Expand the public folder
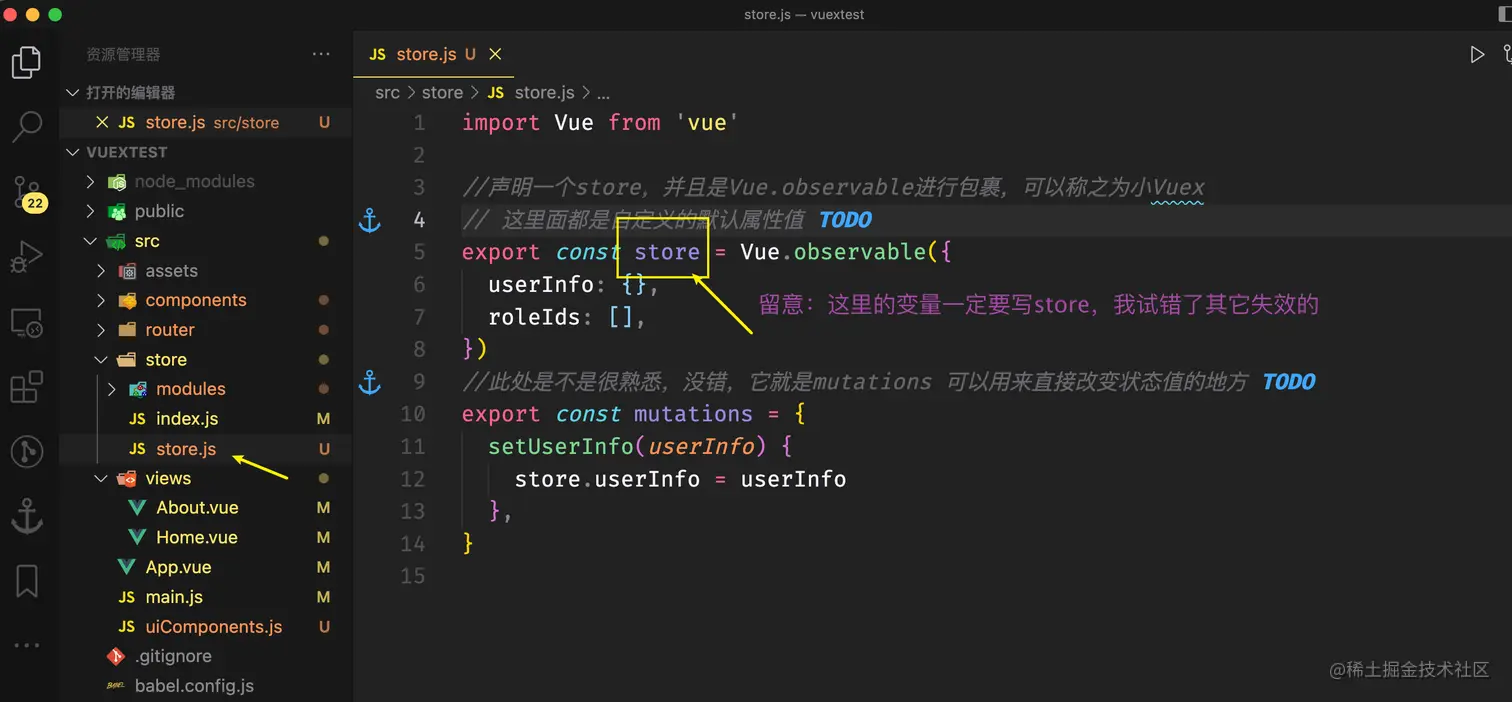Image resolution: width=1512 pixels, height=702 pixels. pos(90,211)
